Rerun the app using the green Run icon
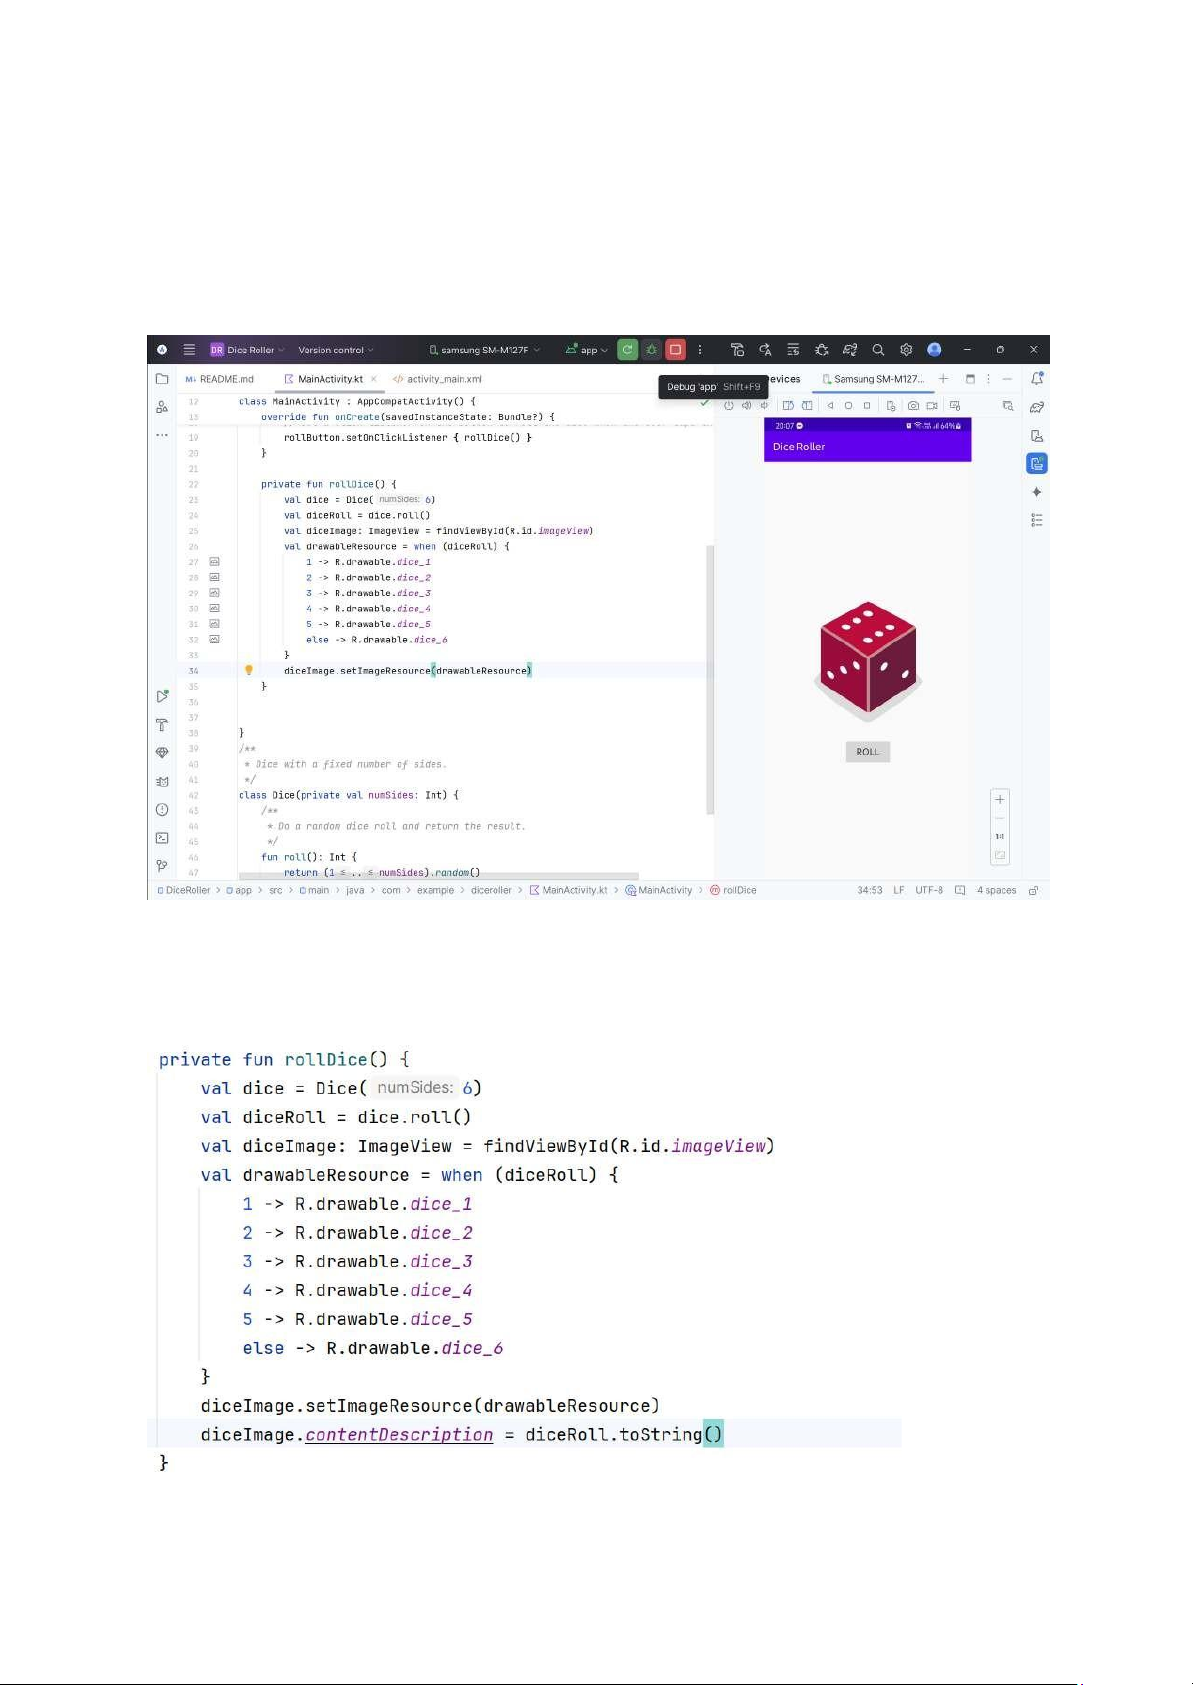 pyautogui.click(x=627, y=350)
